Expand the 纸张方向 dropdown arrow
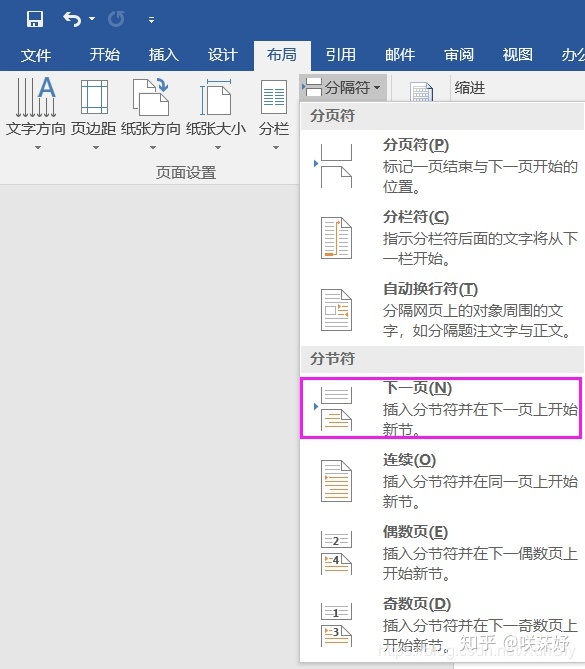Viewport: 585px width, 669px height. 153,148
